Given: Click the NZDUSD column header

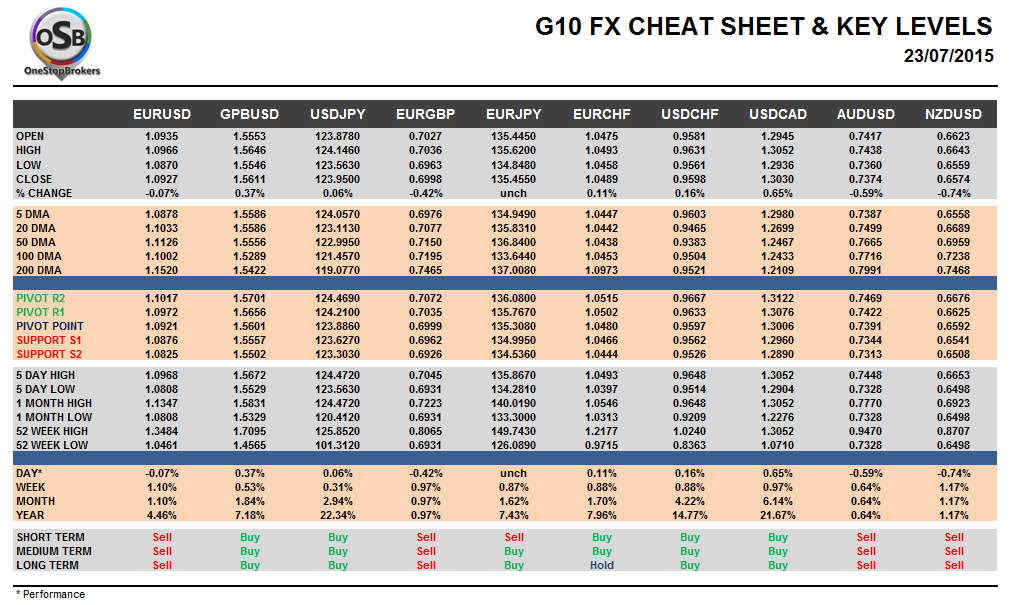Looking at the screenshot, I should [x=954, y=114].
